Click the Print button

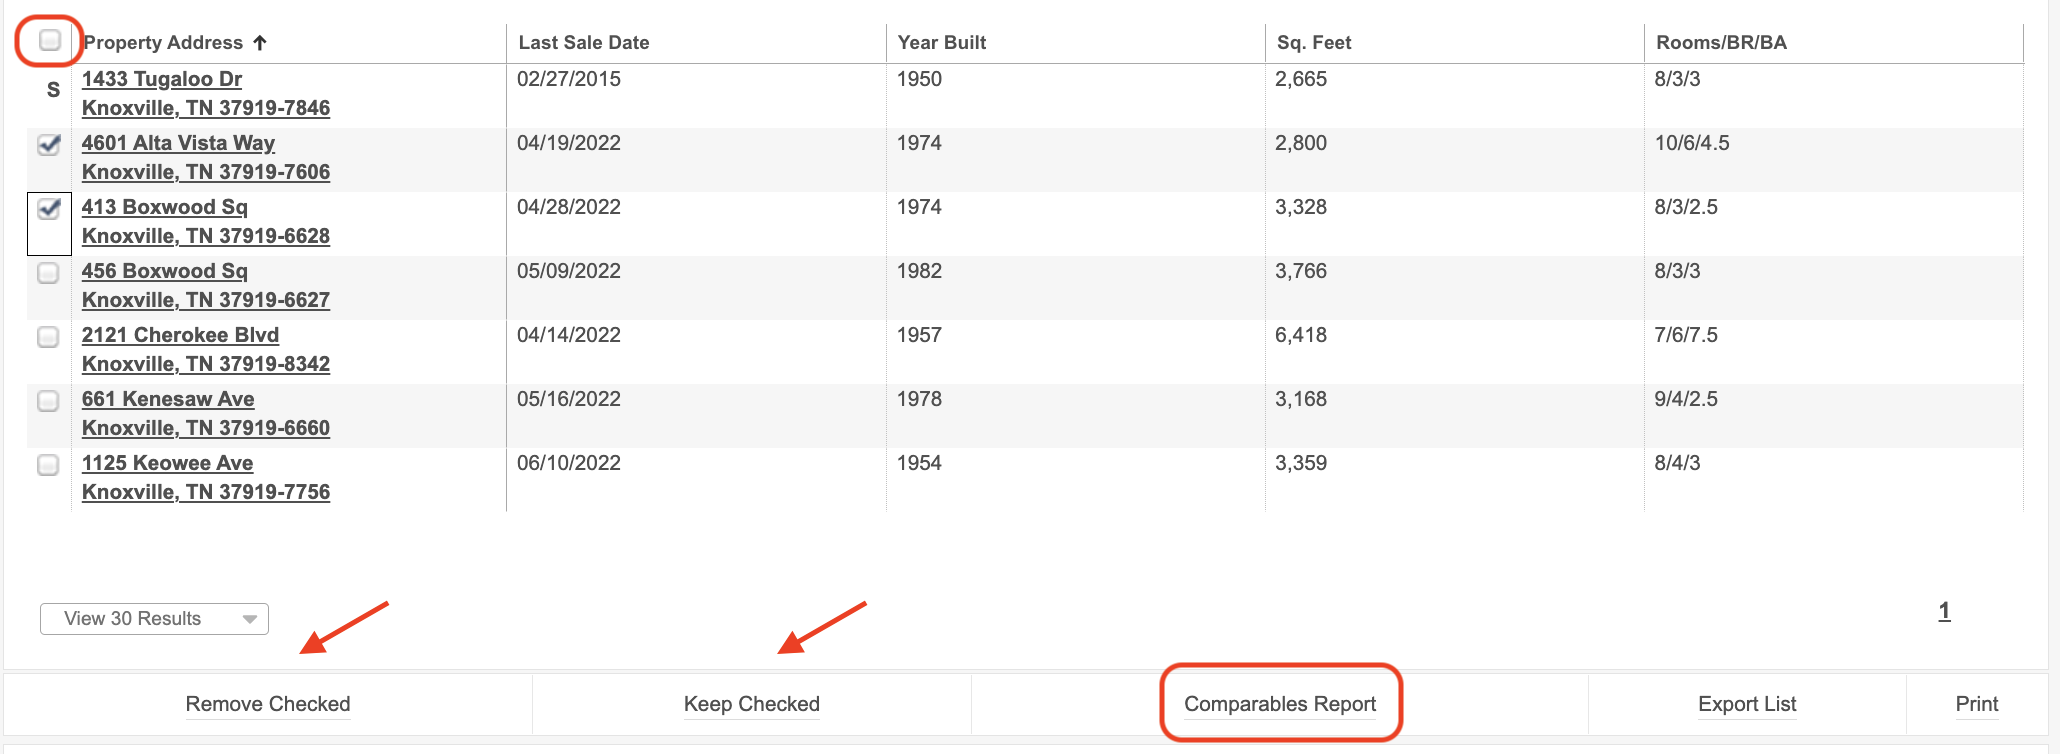pos(1976,704)
